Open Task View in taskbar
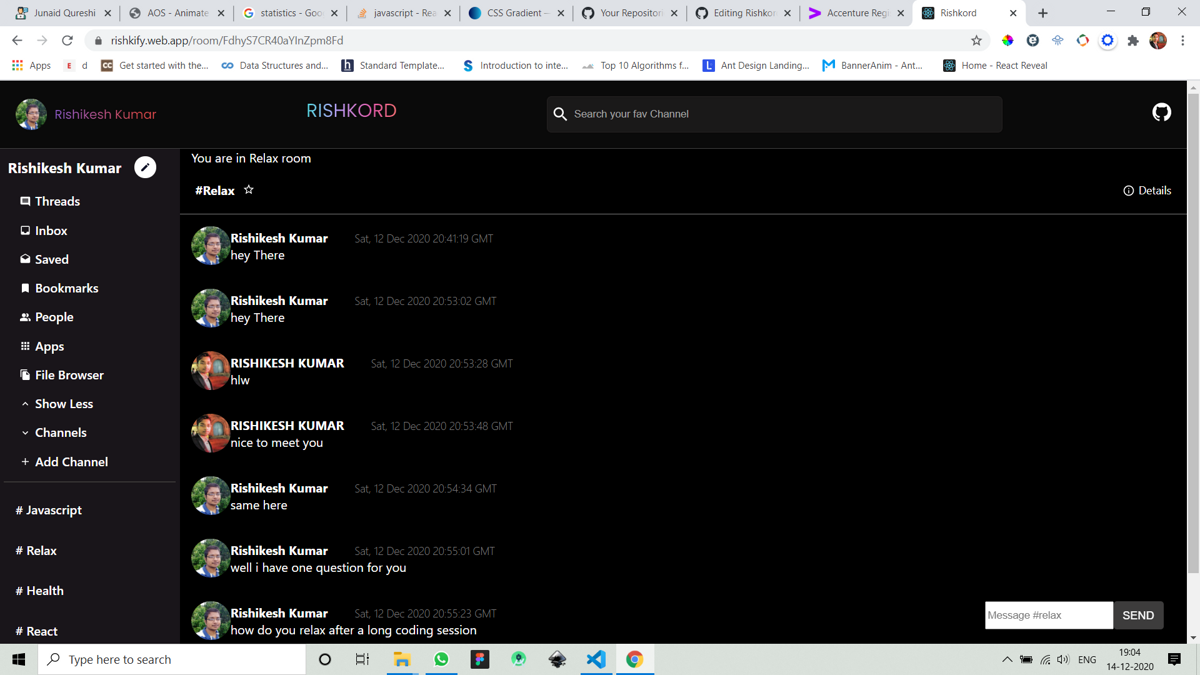This screenshot has height=675, width=1200. (x=362, y=659)
